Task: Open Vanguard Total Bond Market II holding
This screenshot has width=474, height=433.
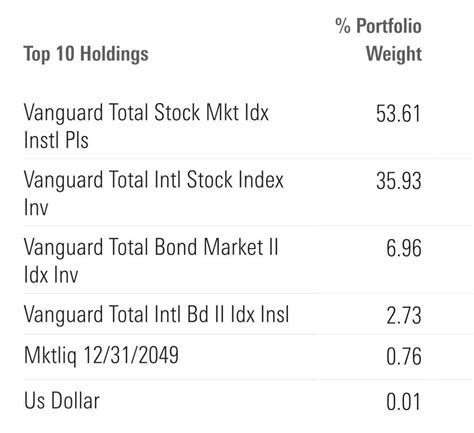Action: pyautogui.click(x=151, y=261)
